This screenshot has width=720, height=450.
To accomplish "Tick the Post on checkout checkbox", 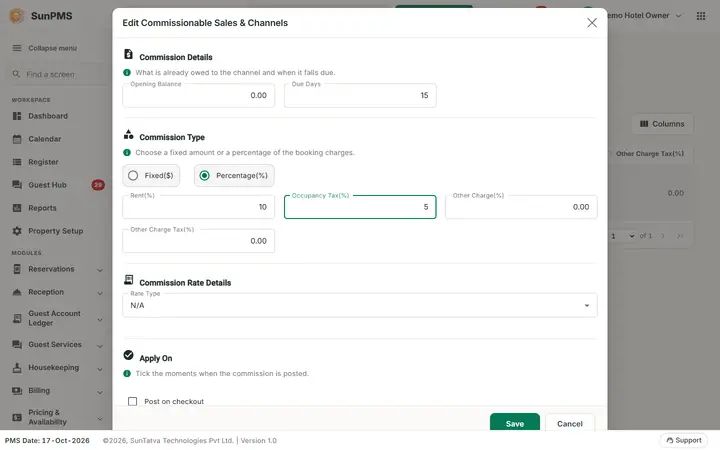I will click(x=133, y=401).
